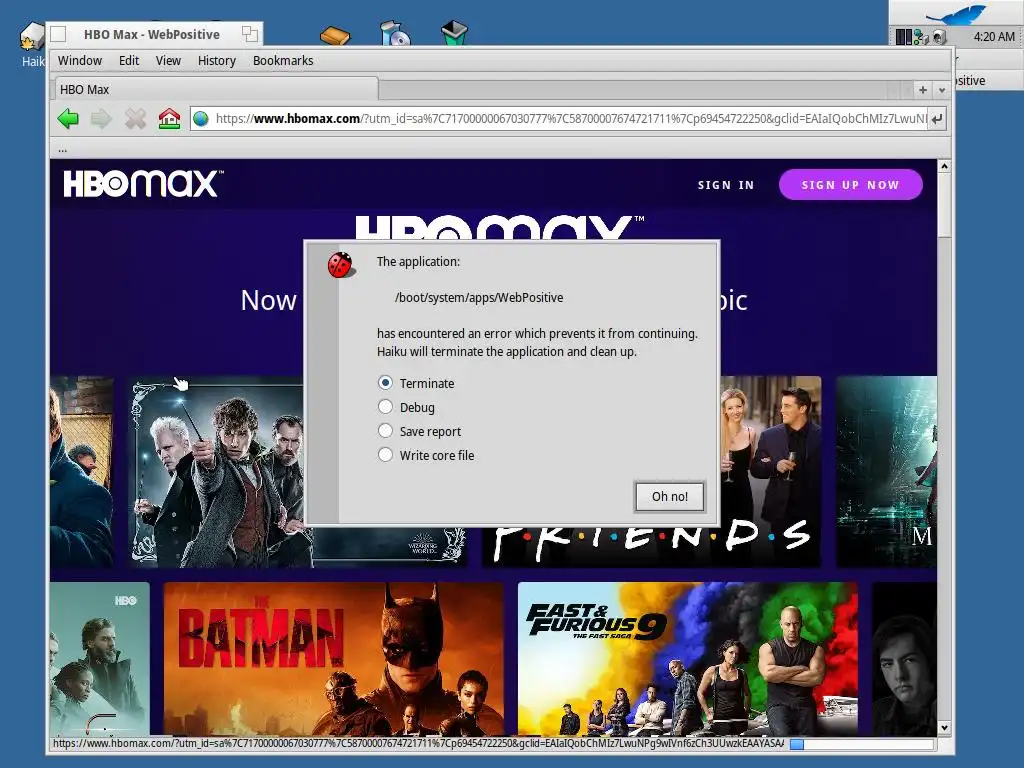Click the 4:20 AM clock in Deskbar

click(x=994, y=37)
